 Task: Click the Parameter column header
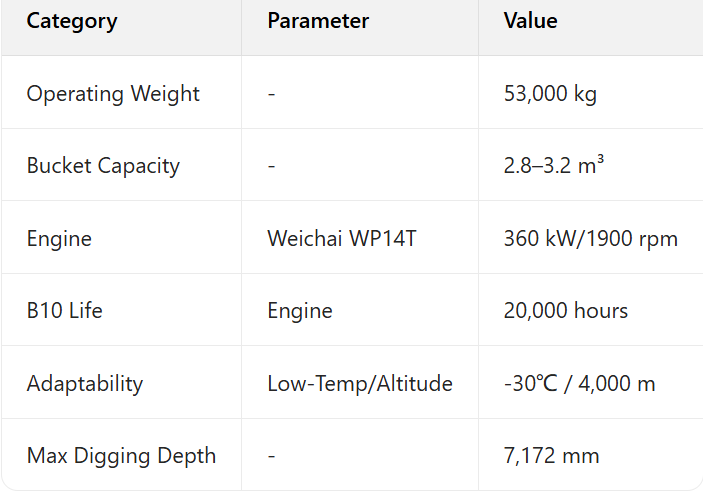point(318,21)
